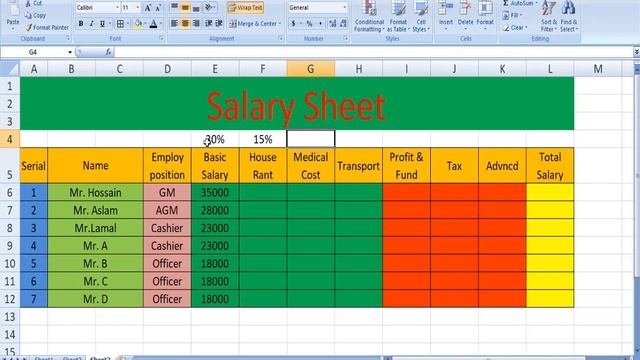The height and width of the screenshot is (360, 640).
Task: Expand the Paste options arrow
Action: click(13, 29)
